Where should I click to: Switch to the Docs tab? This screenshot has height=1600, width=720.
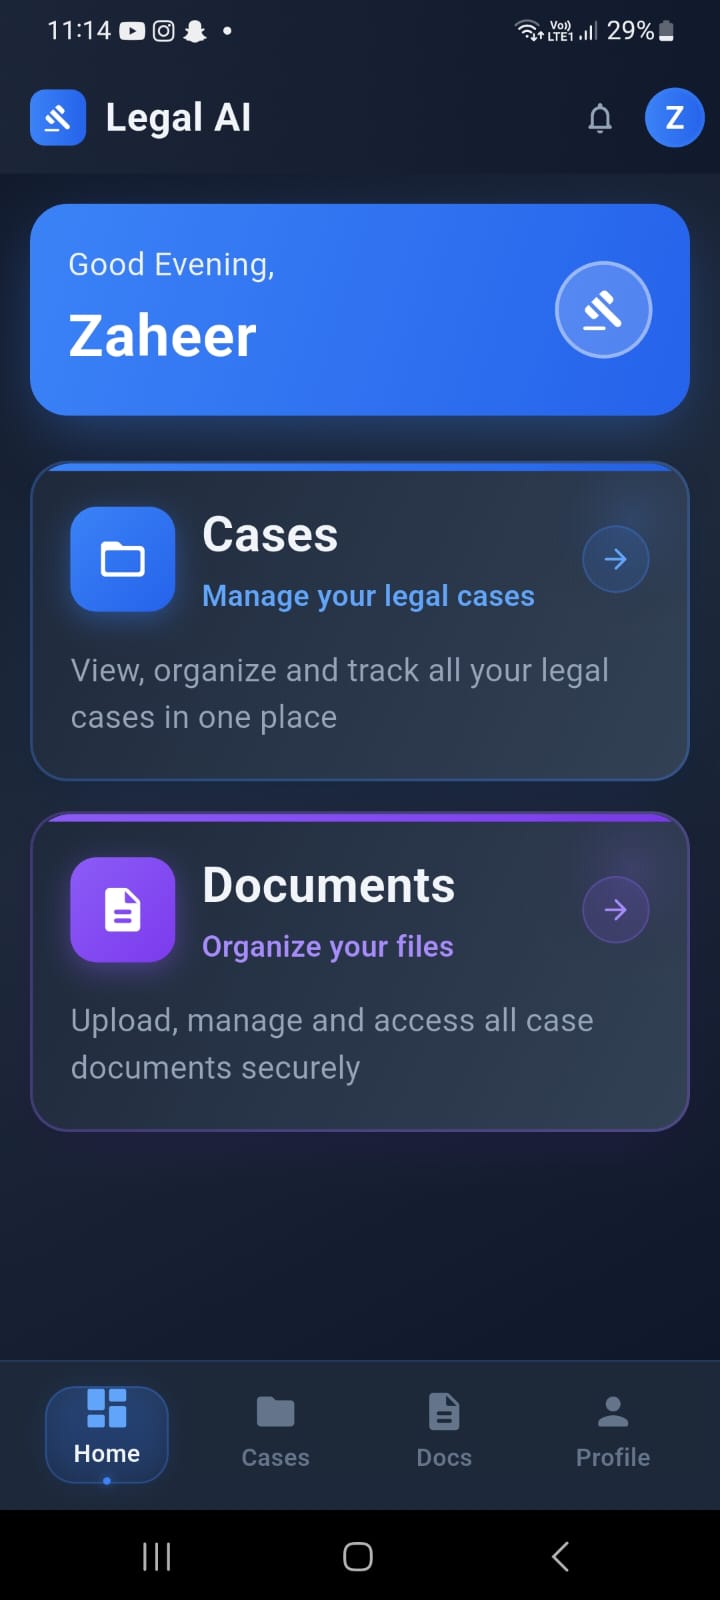coord(444,1434)
